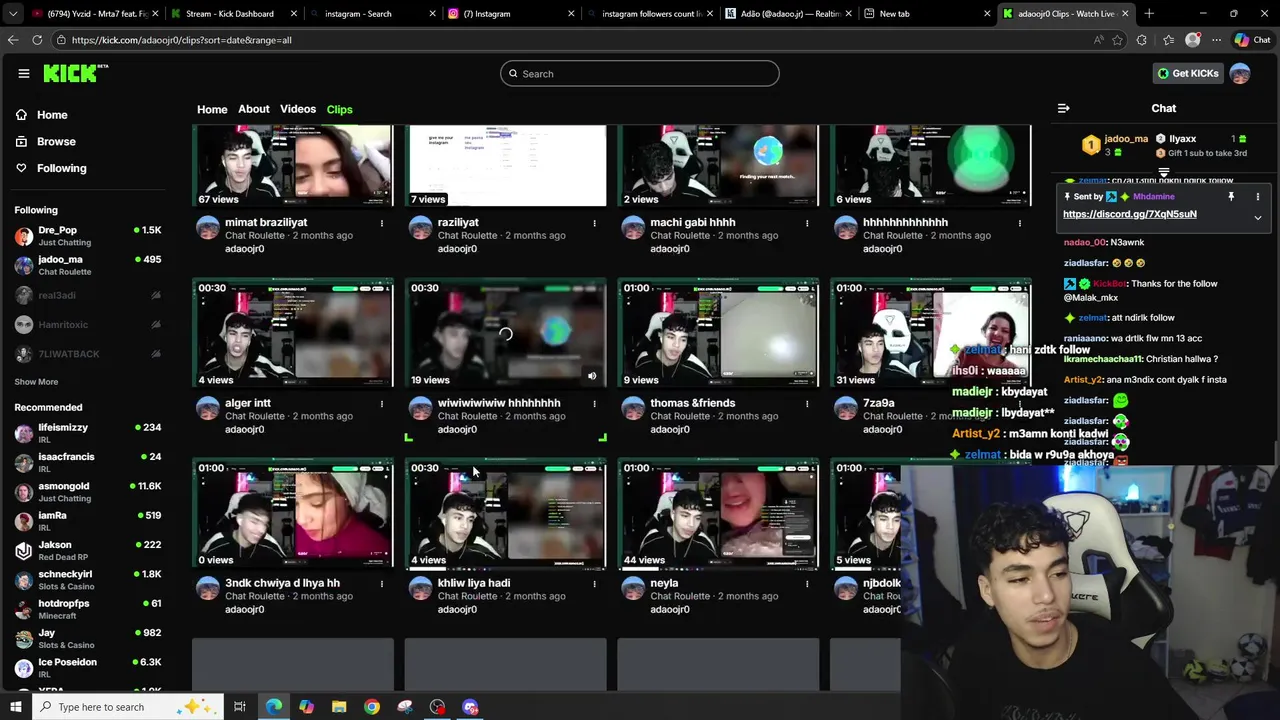1280x720 pixels.
Task: Open lifeismizzy recommended channel
Action: (x=88, y=433)
